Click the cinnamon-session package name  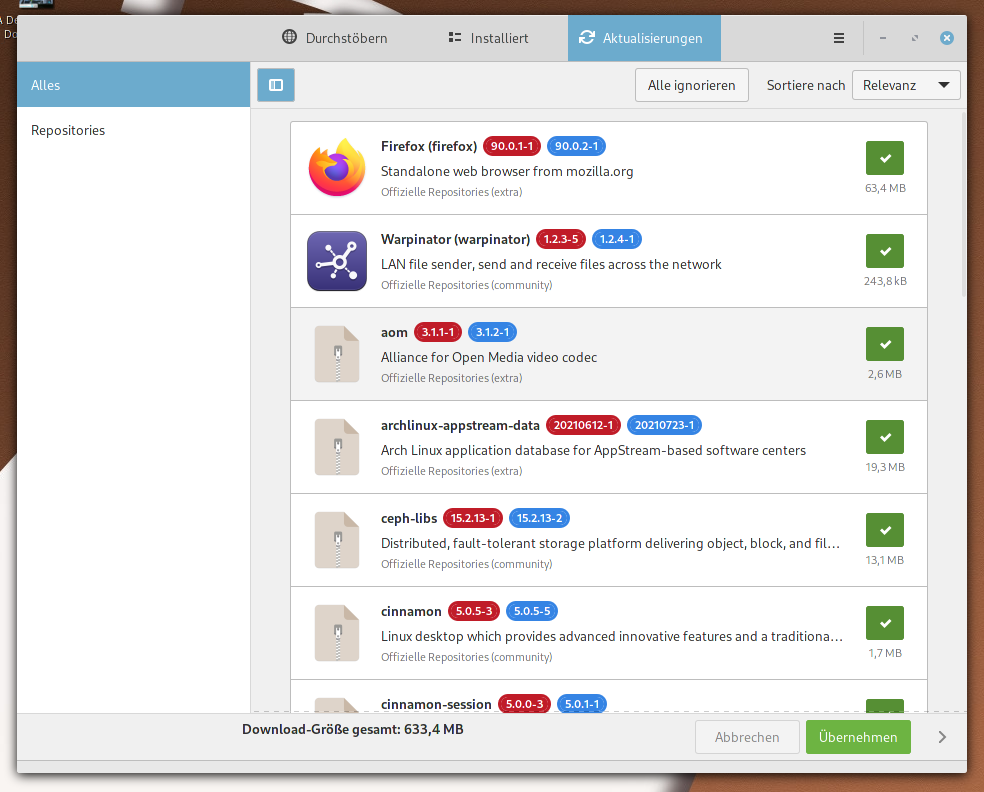(436, 704)
